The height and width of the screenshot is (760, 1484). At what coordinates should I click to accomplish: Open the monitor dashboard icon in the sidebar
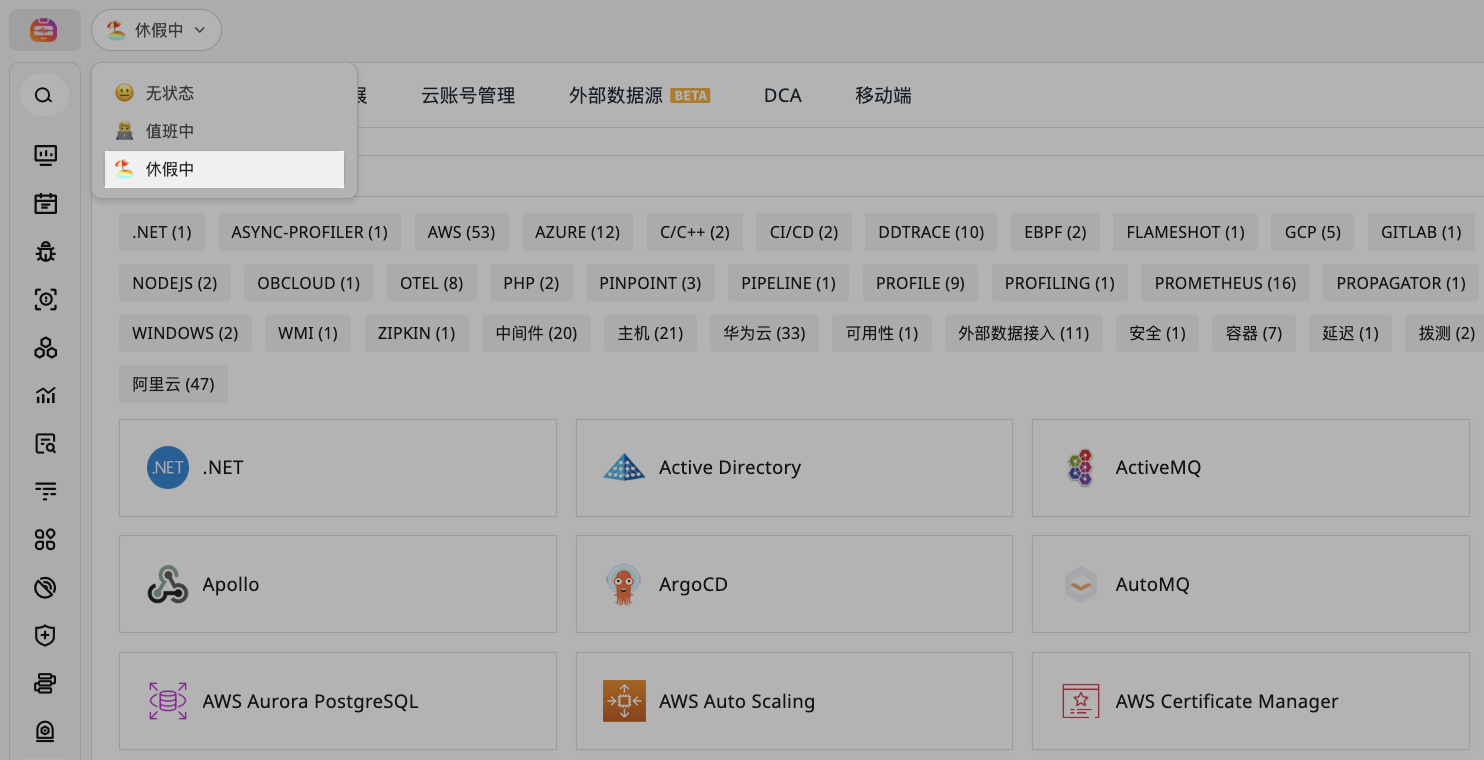point(45,155)
